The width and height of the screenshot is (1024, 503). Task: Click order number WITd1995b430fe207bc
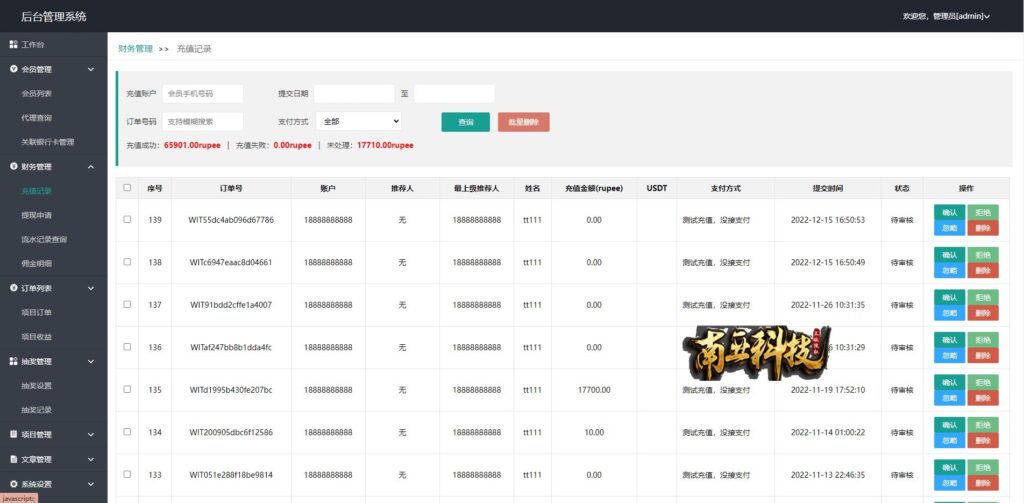click(x=231, y=390)
